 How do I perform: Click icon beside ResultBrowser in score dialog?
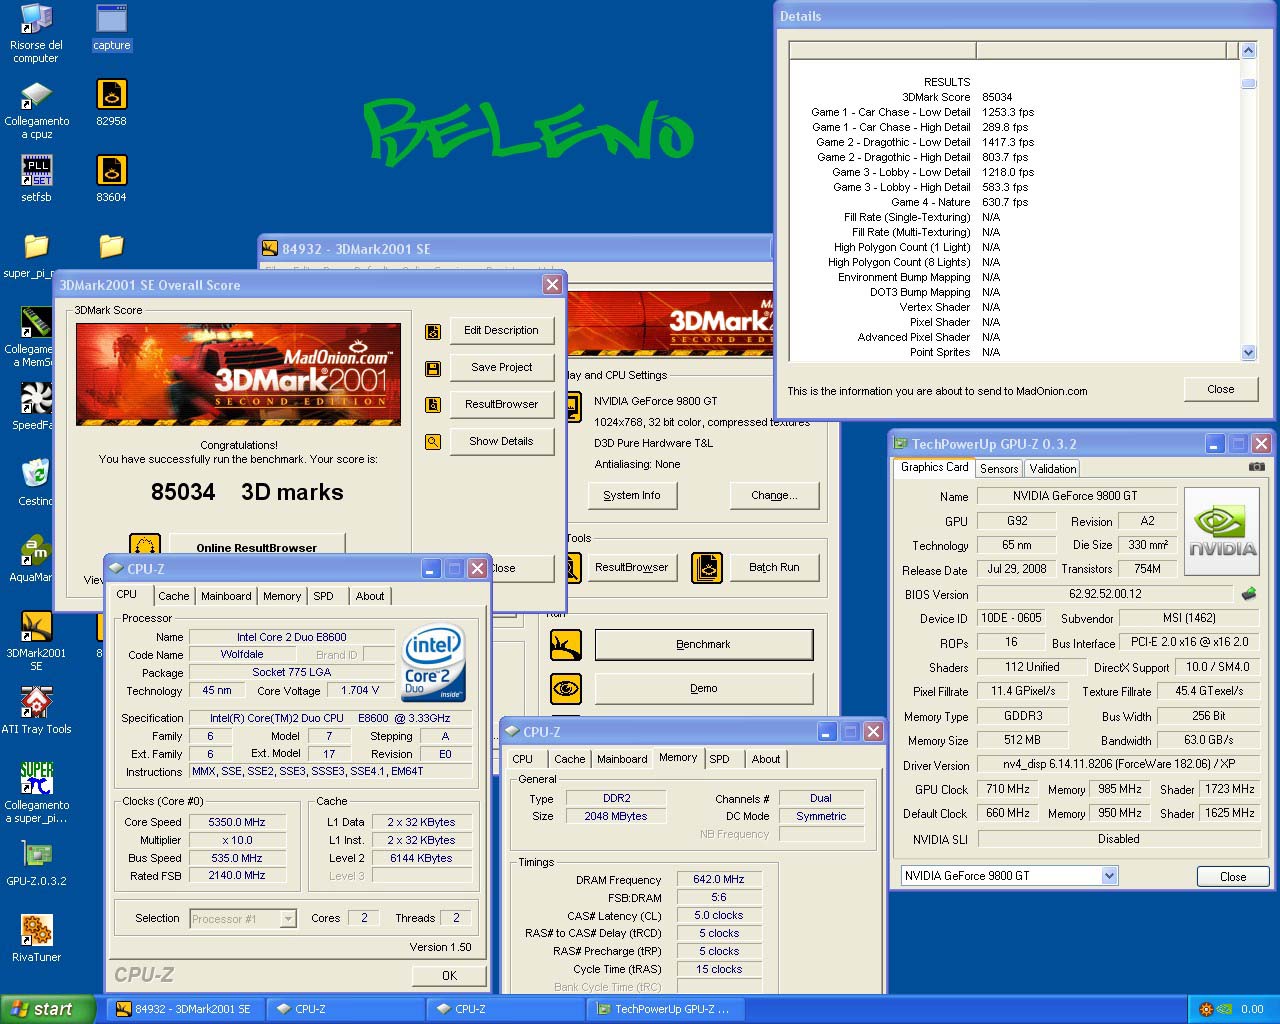coord(433,405)
